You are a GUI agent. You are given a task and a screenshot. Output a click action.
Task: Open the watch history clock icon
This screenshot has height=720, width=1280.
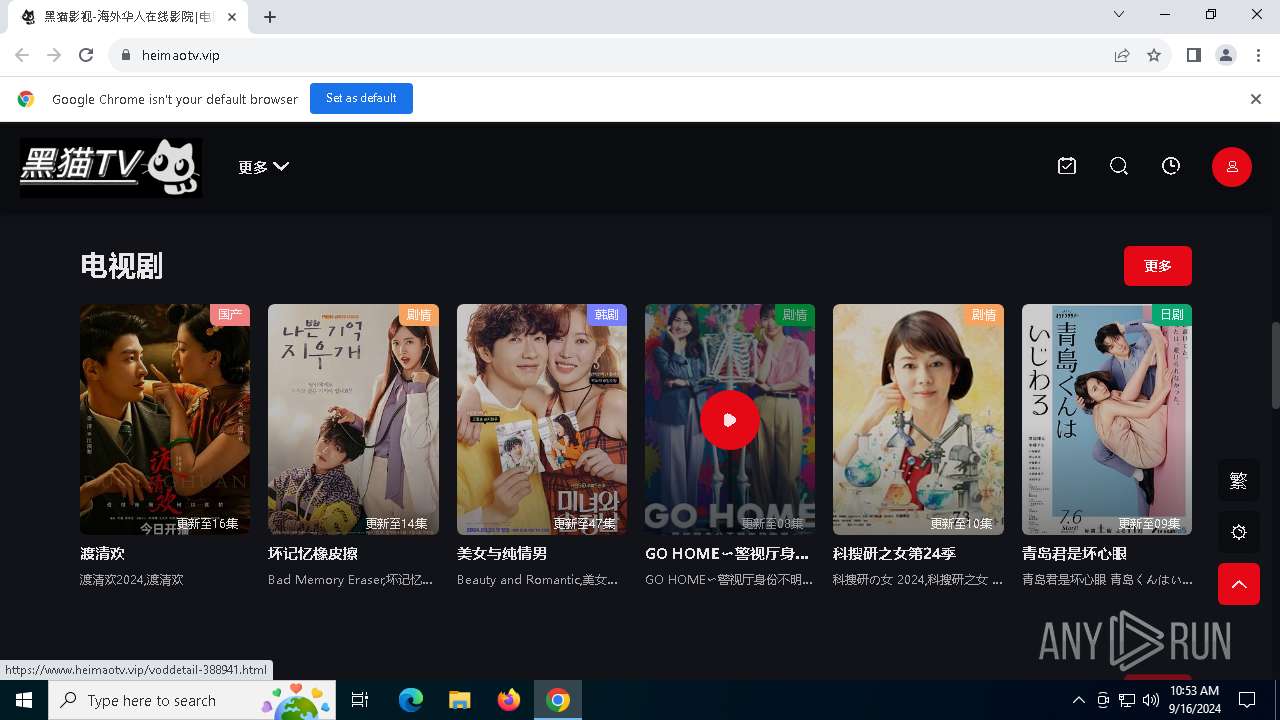(x=1171, y=166)
